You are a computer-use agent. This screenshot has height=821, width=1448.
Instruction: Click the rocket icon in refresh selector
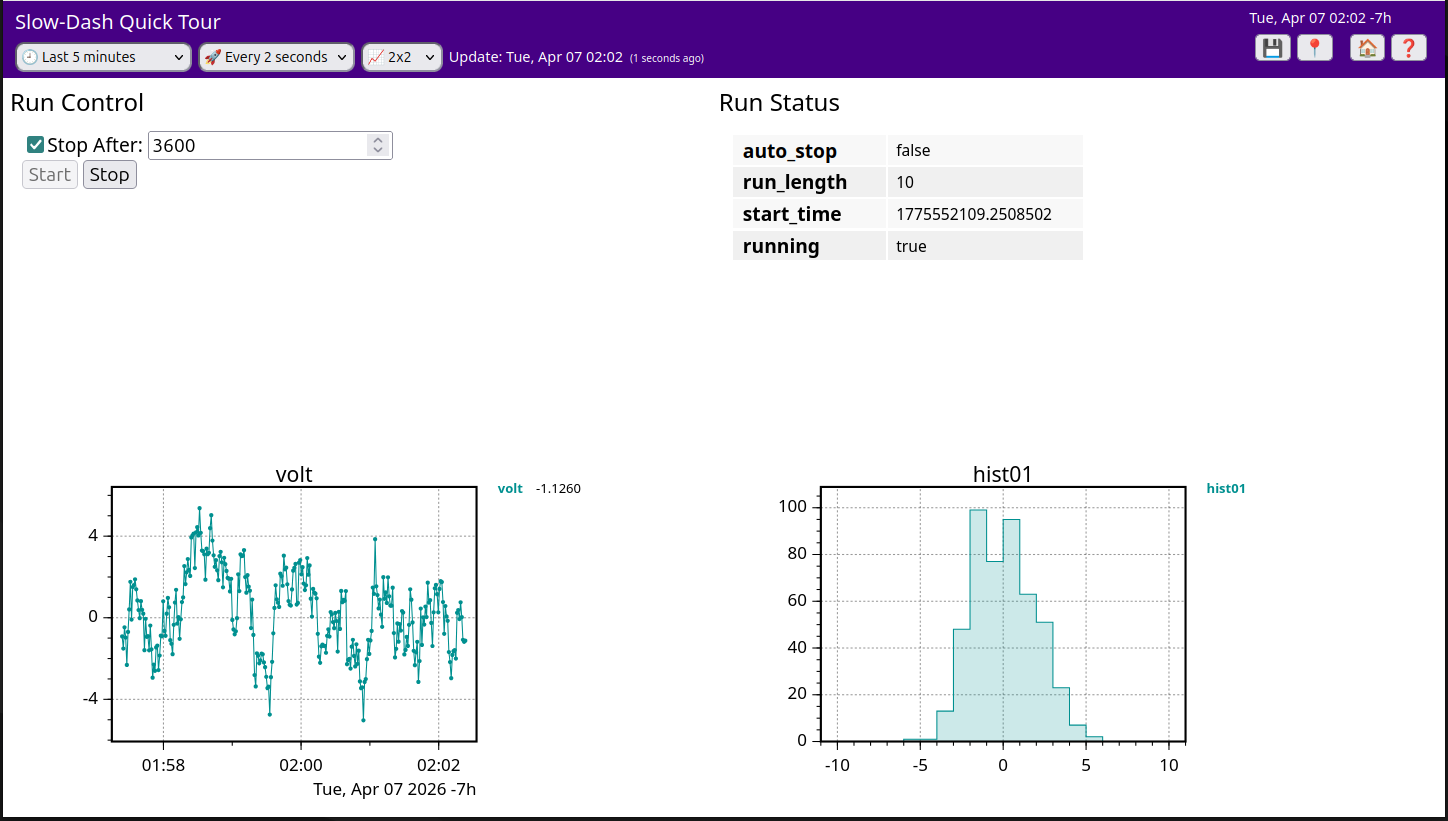212,57
